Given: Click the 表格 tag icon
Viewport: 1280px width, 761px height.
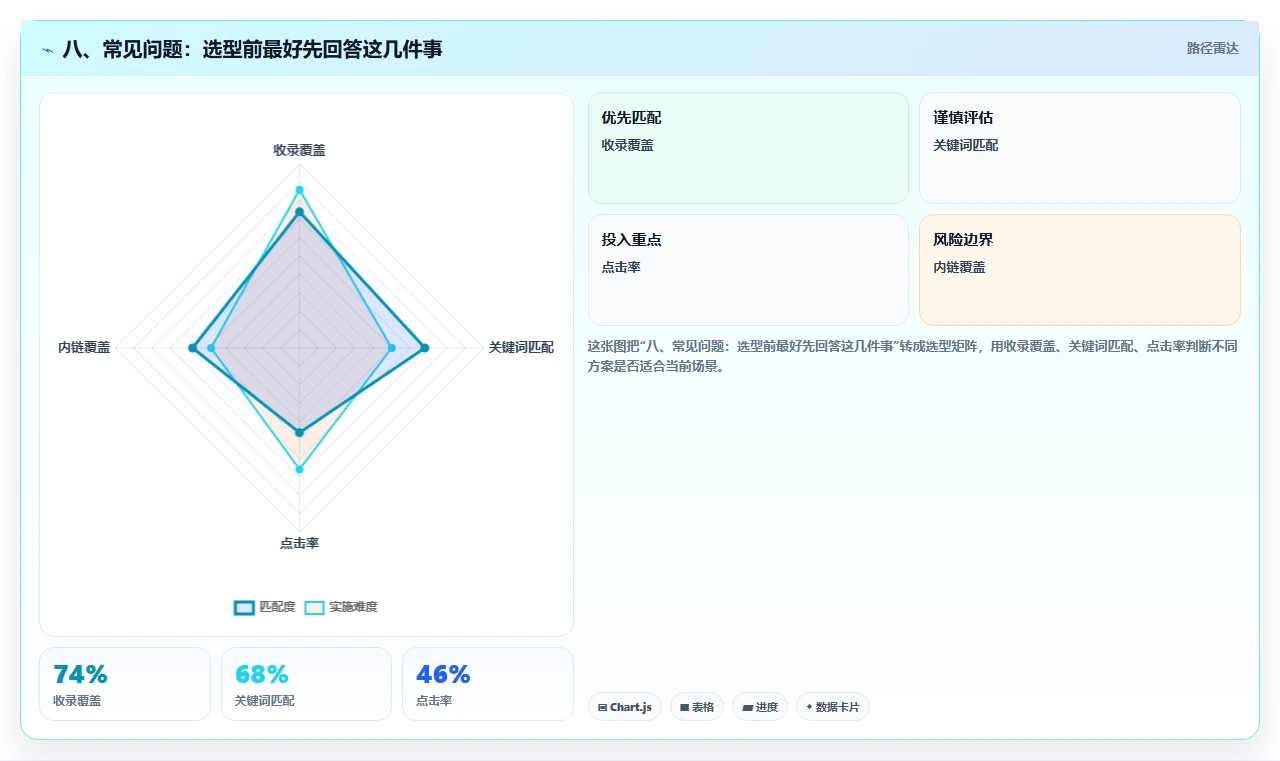Looking at the screenshot, I should point(684,707).
